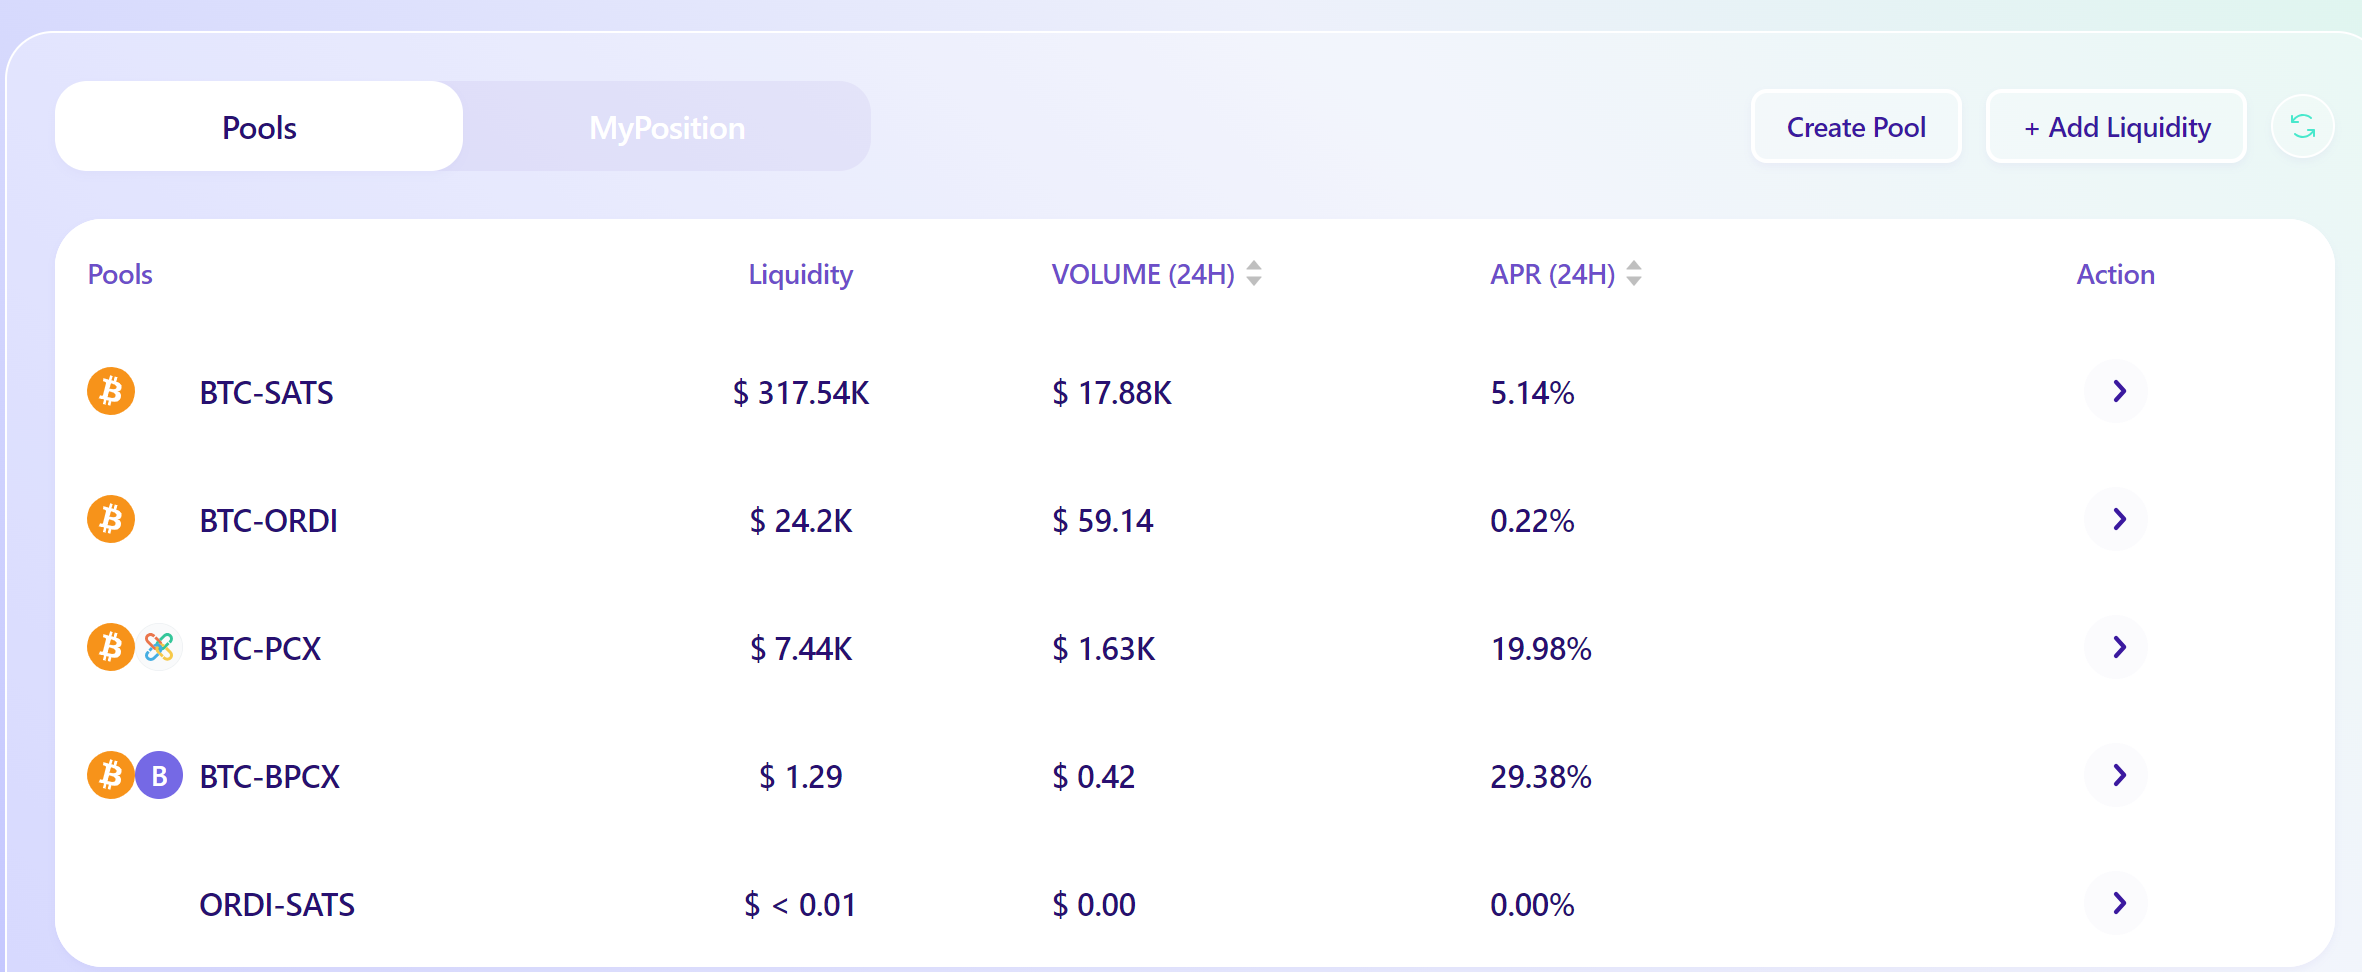Click the BTC coin icon on BTC-ORDI row
This screenshot has height=972, width=2362.
coord(111,519)
